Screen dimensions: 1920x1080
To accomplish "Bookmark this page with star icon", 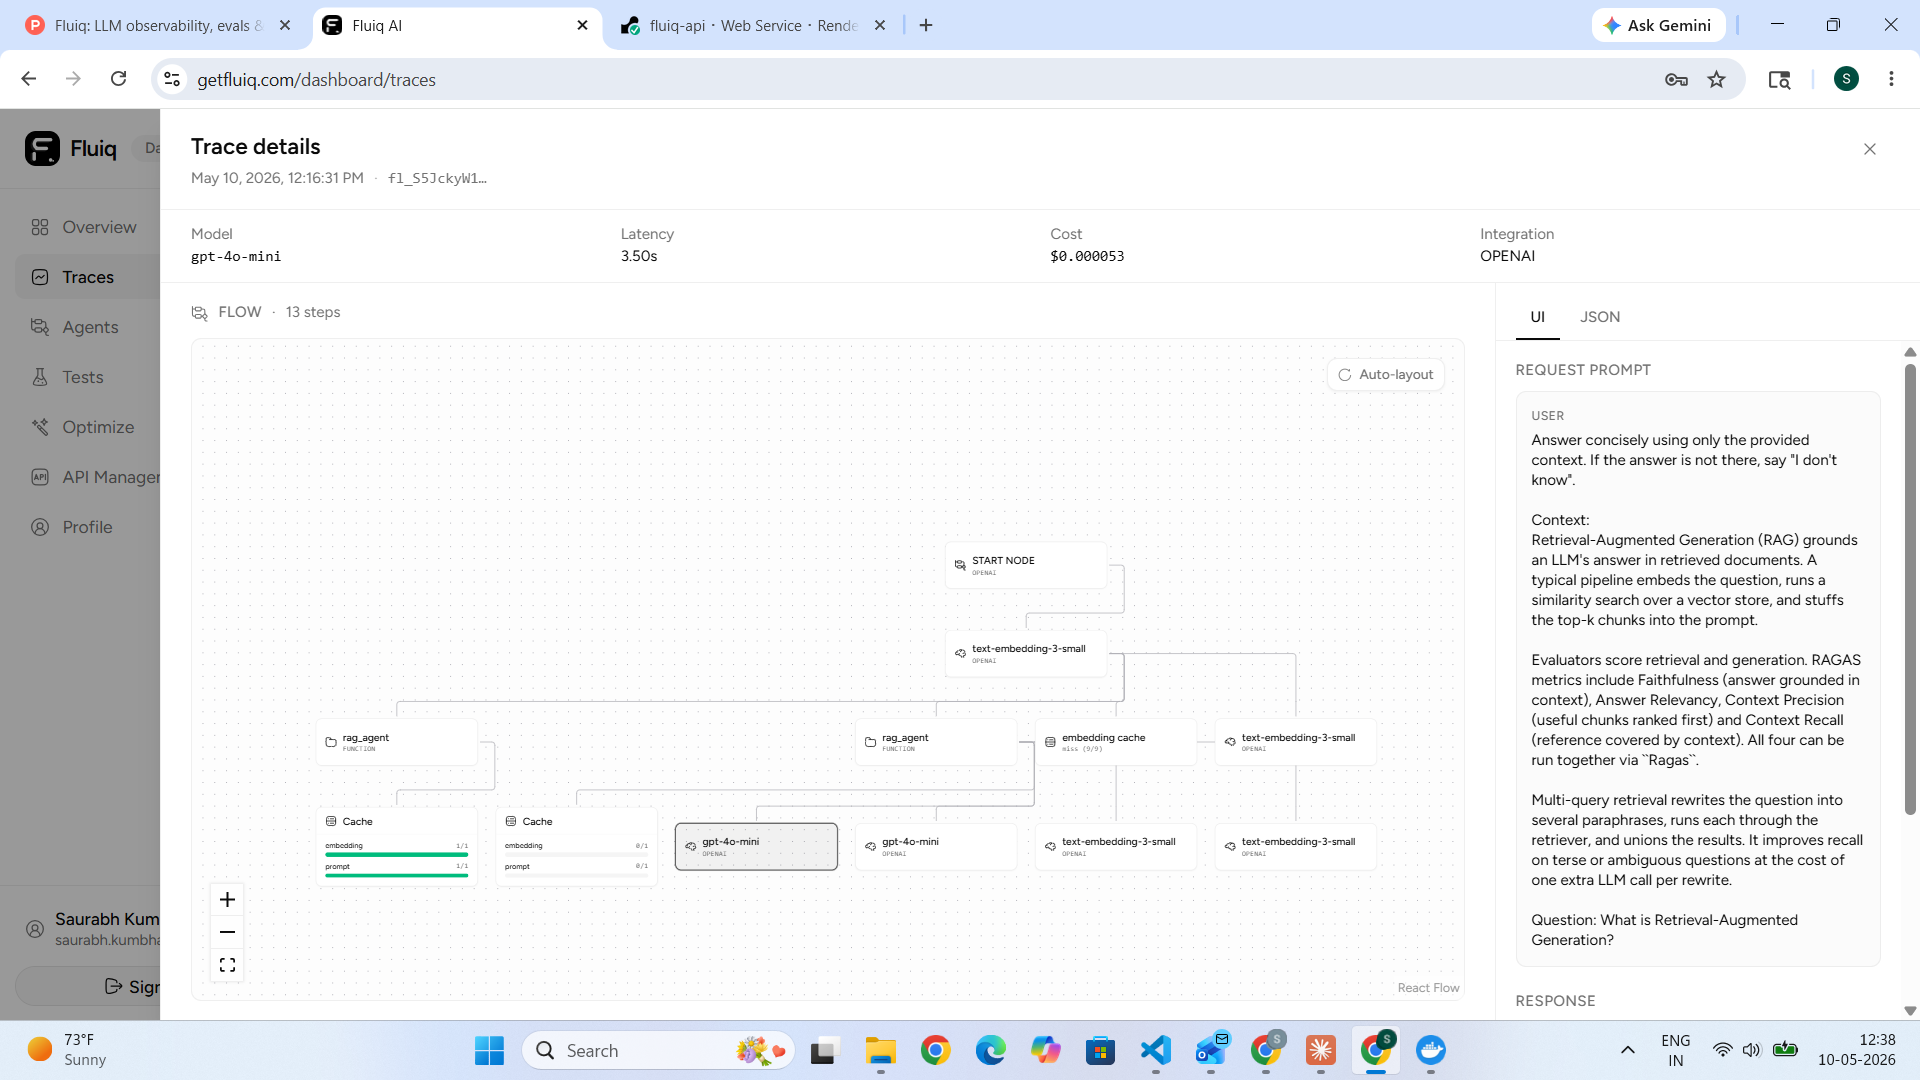I will [1717, 79].
